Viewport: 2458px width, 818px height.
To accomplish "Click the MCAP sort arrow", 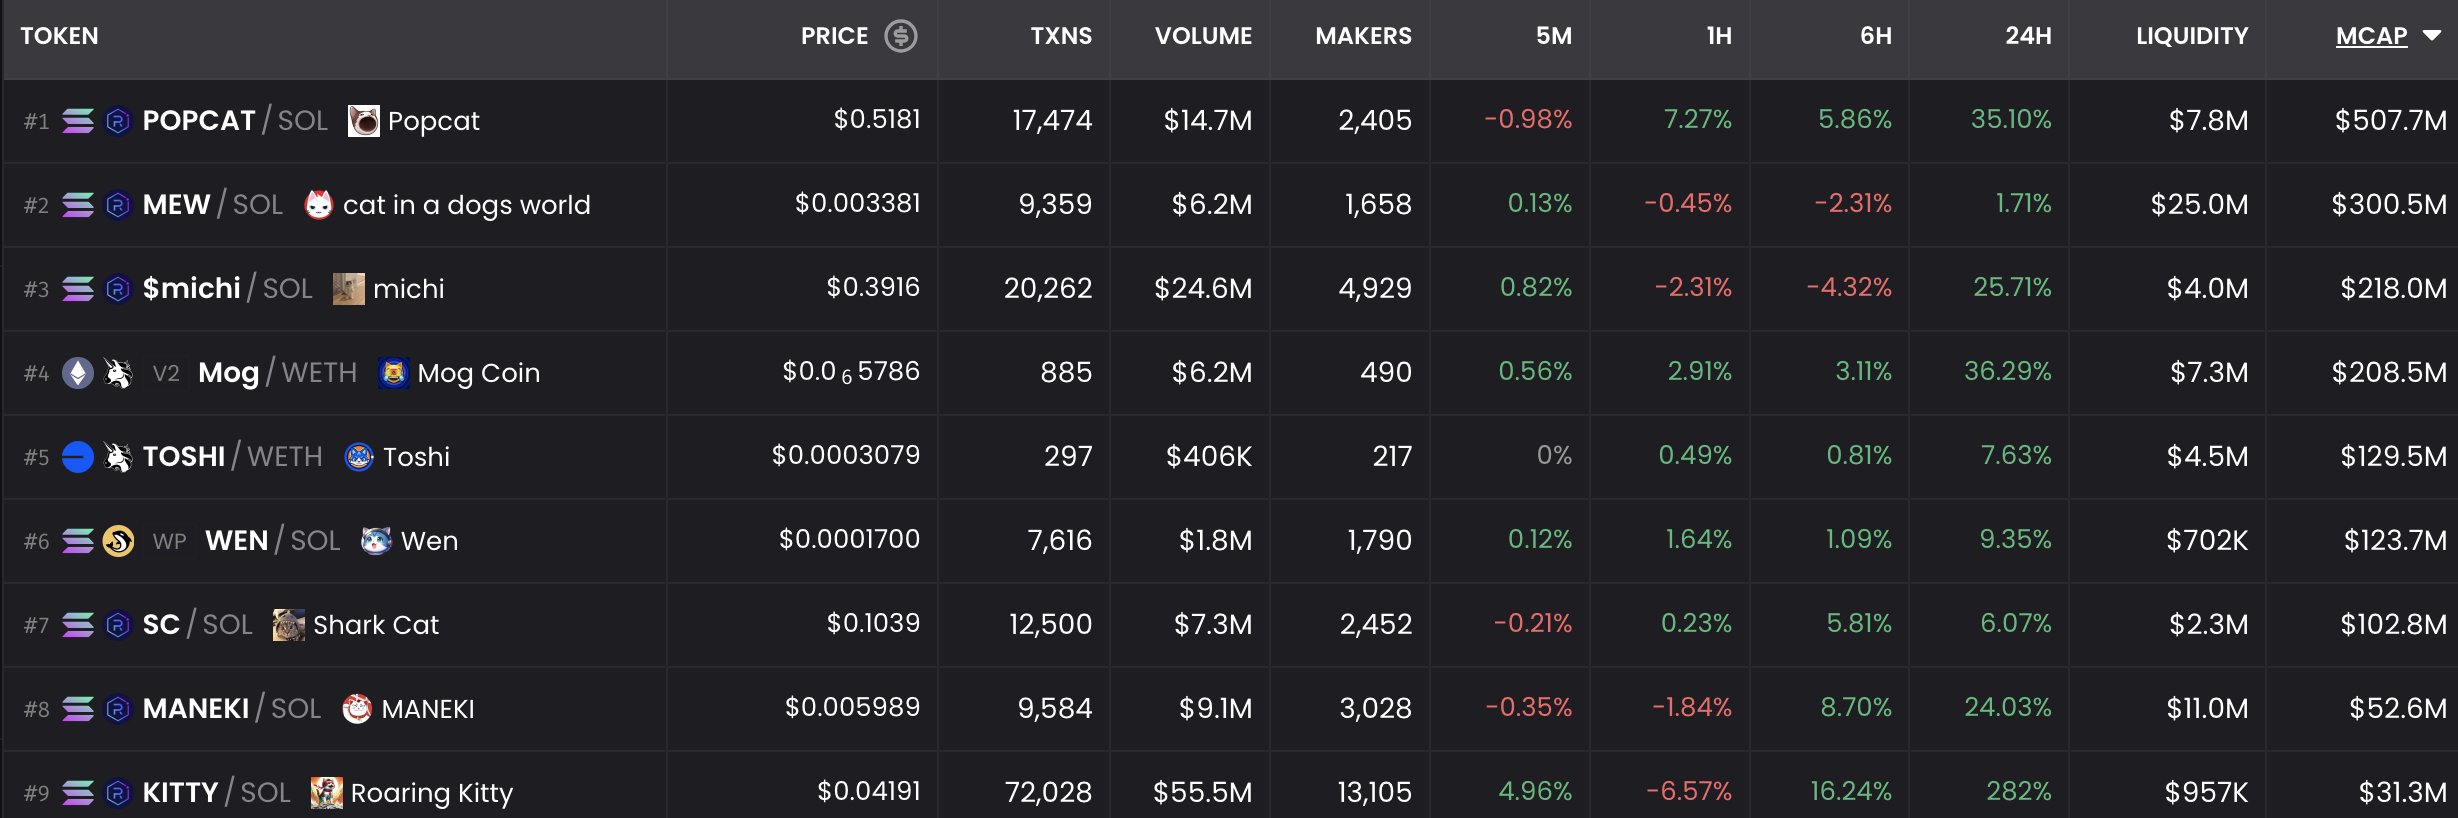I will tap(2432, 36).
